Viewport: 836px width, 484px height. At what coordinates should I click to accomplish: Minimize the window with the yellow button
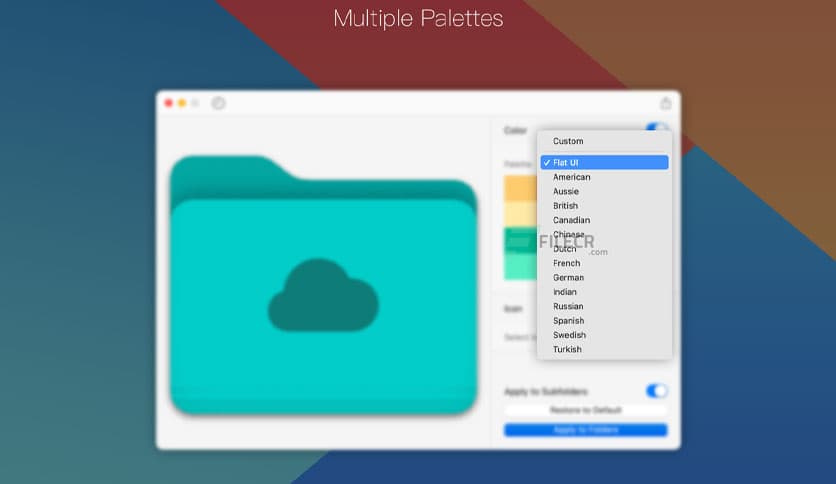pos(182,103)
